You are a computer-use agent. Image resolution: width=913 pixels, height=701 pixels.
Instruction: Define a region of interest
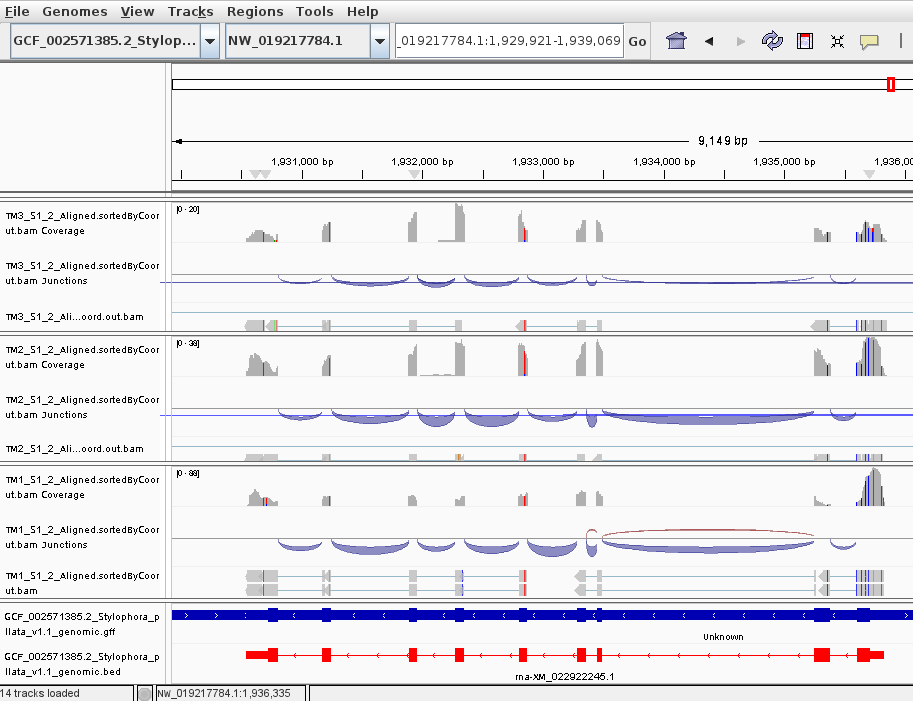(x=805, y=41)
